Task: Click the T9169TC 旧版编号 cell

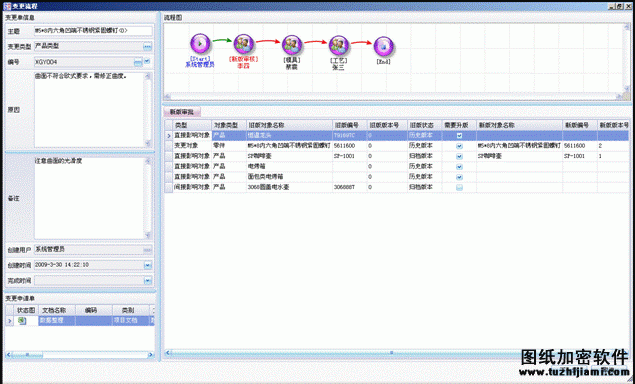Action: (349, 136)
